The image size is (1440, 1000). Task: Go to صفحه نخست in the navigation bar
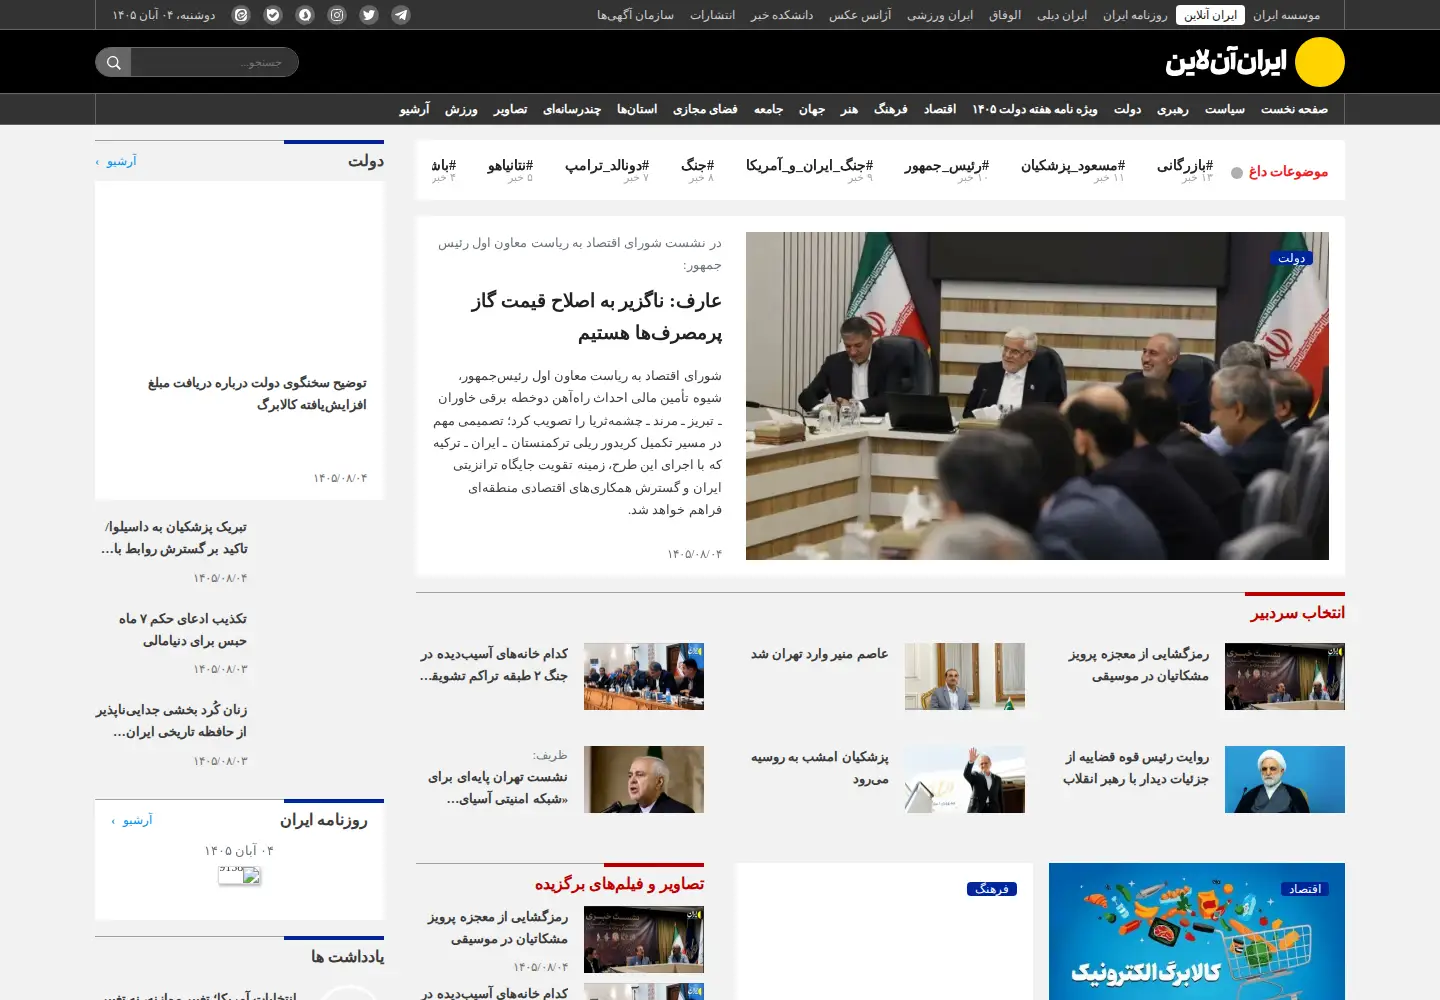click(x=1294, y=109)
